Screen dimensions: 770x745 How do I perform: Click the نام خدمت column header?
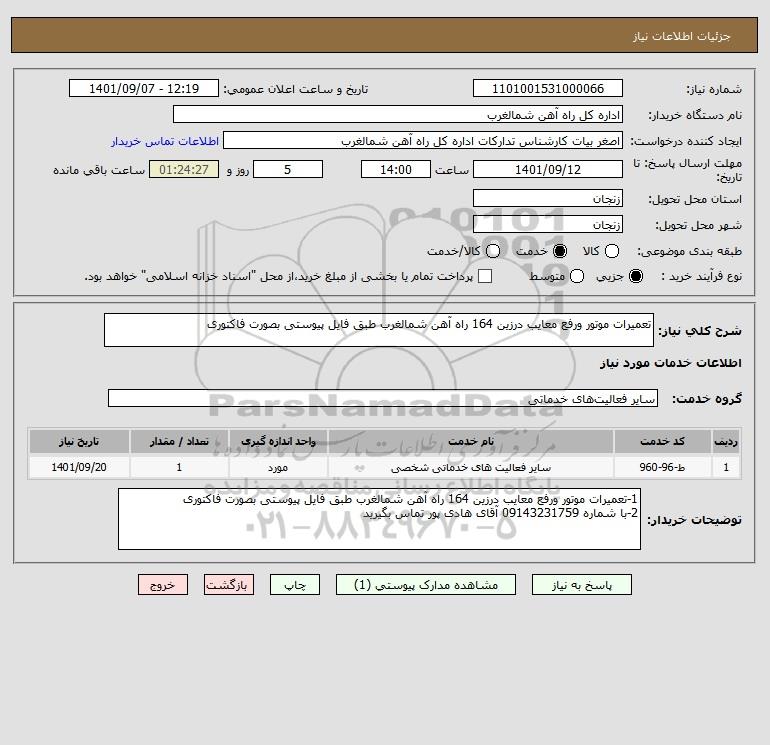coord(470,441)
